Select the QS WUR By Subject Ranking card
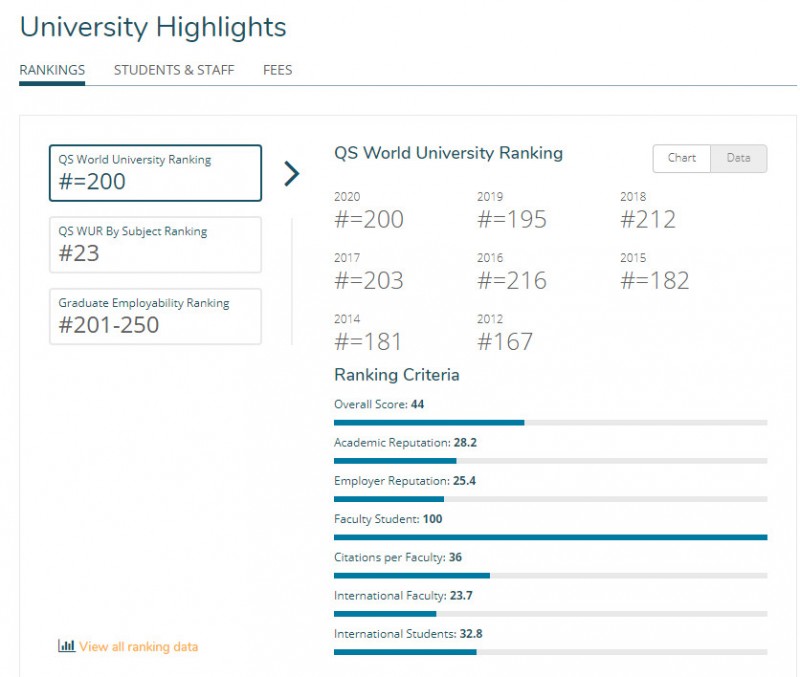This screenshot has height=677, width=800. click(156, 245)
